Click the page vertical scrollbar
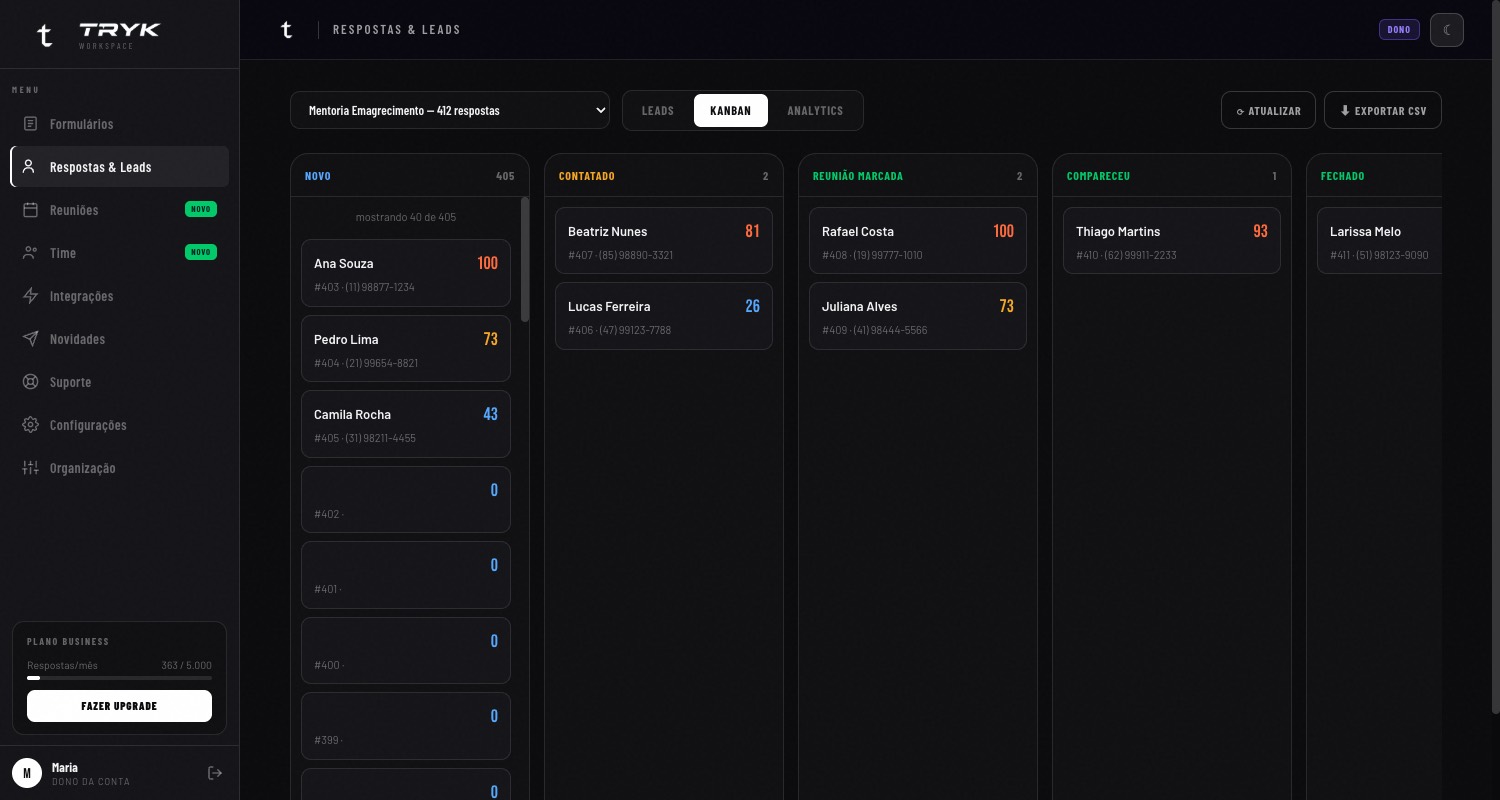 click(x=1495, y=356)
